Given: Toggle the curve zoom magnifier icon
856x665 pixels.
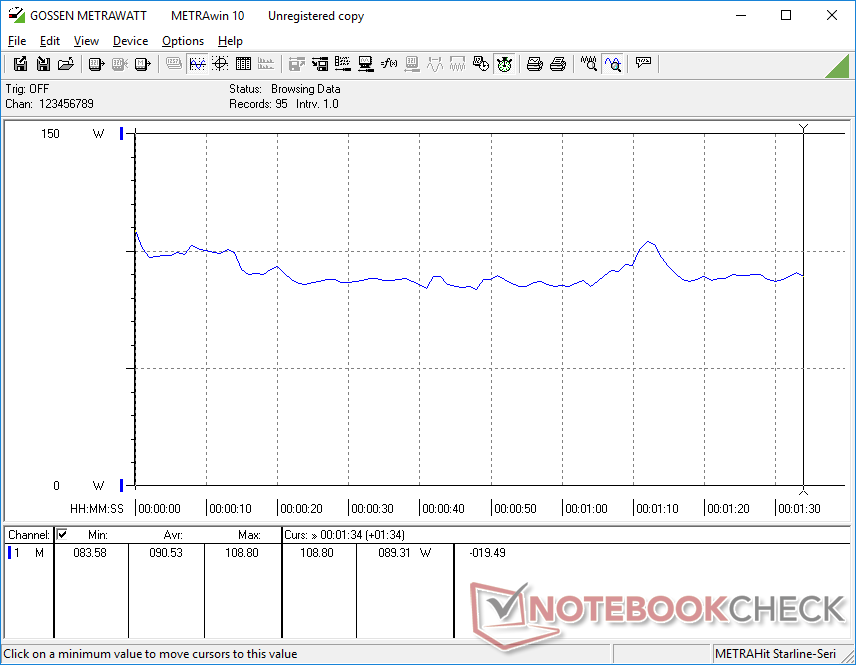Looking at the screenshot, I should [613, 64].
